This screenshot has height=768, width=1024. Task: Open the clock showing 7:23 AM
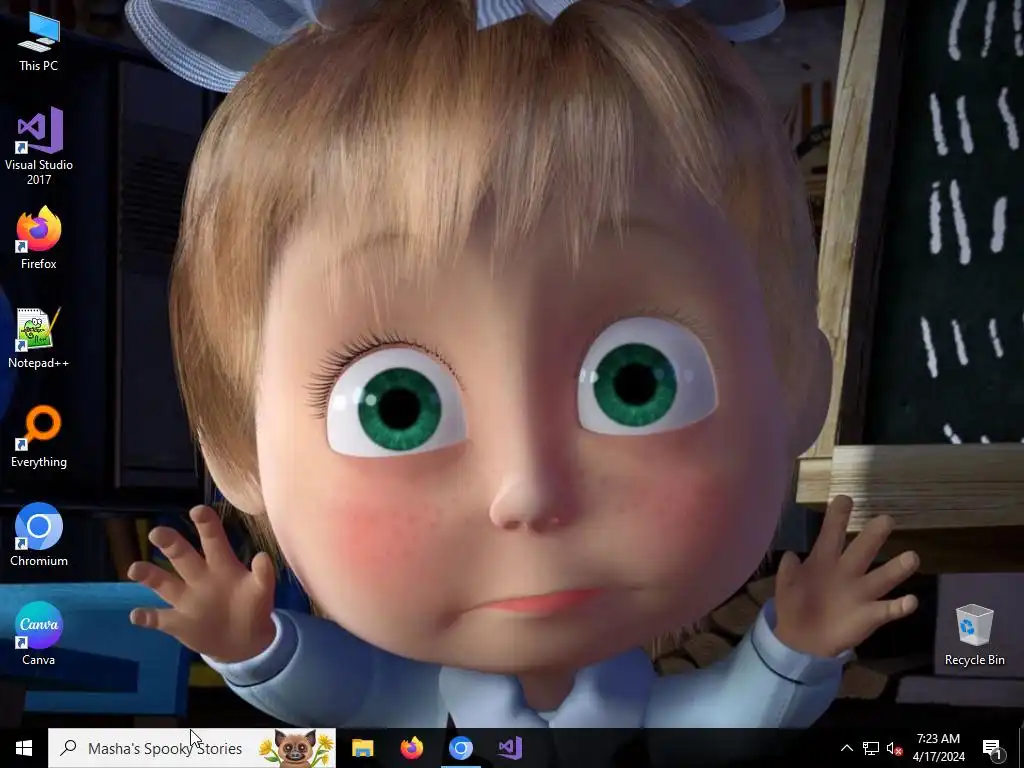coord(938,748)
